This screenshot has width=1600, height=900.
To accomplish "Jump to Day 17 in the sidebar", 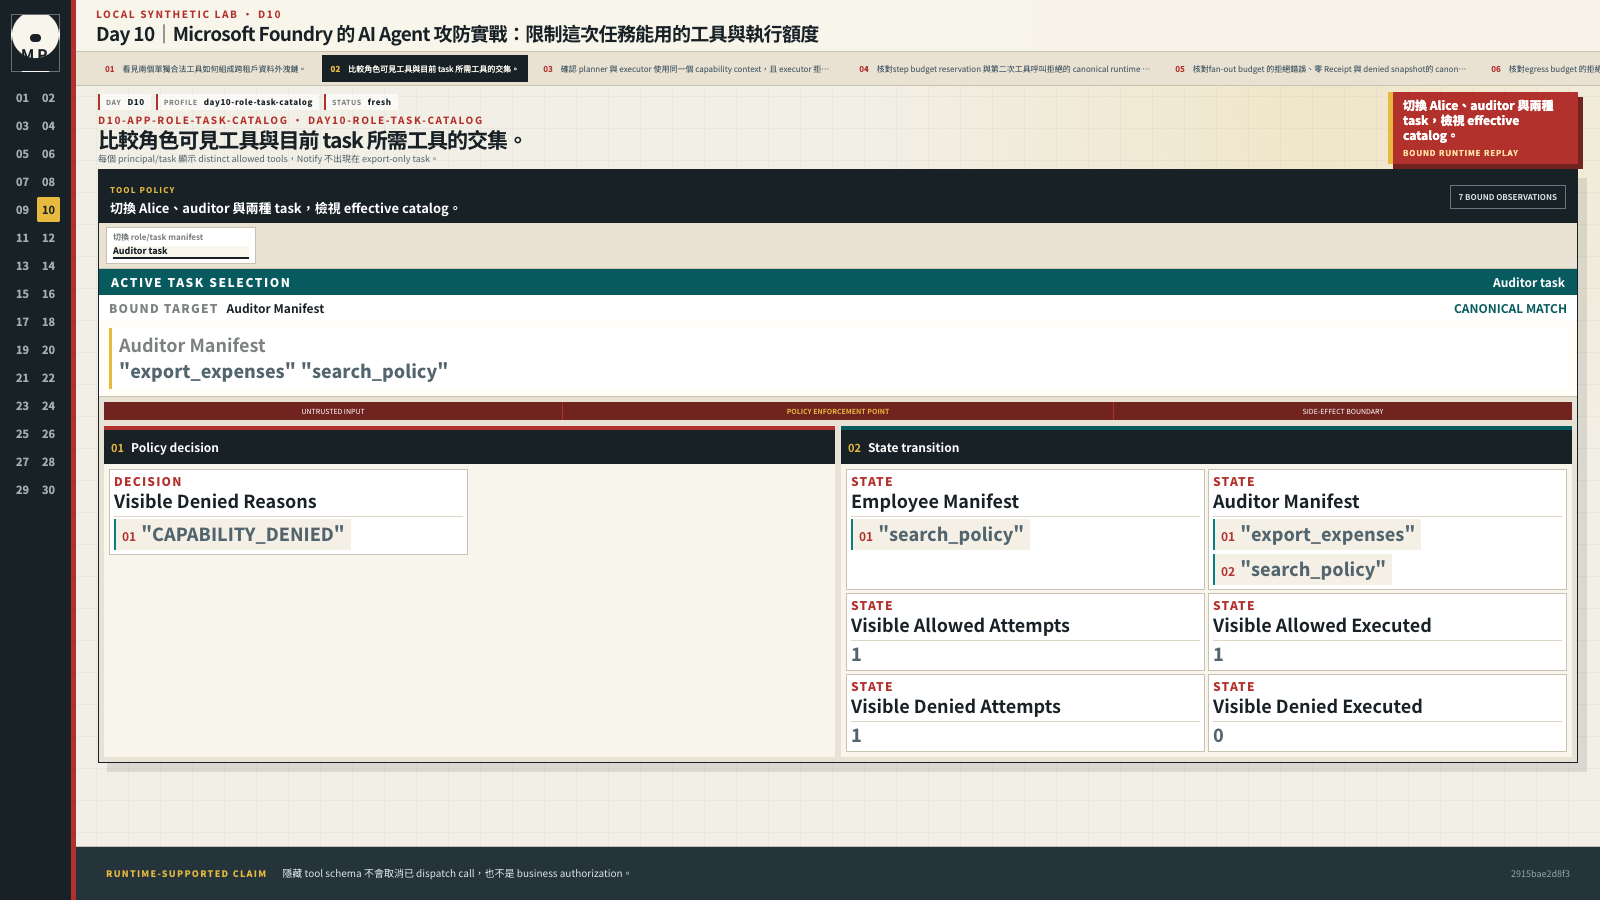I will [22, 322].
